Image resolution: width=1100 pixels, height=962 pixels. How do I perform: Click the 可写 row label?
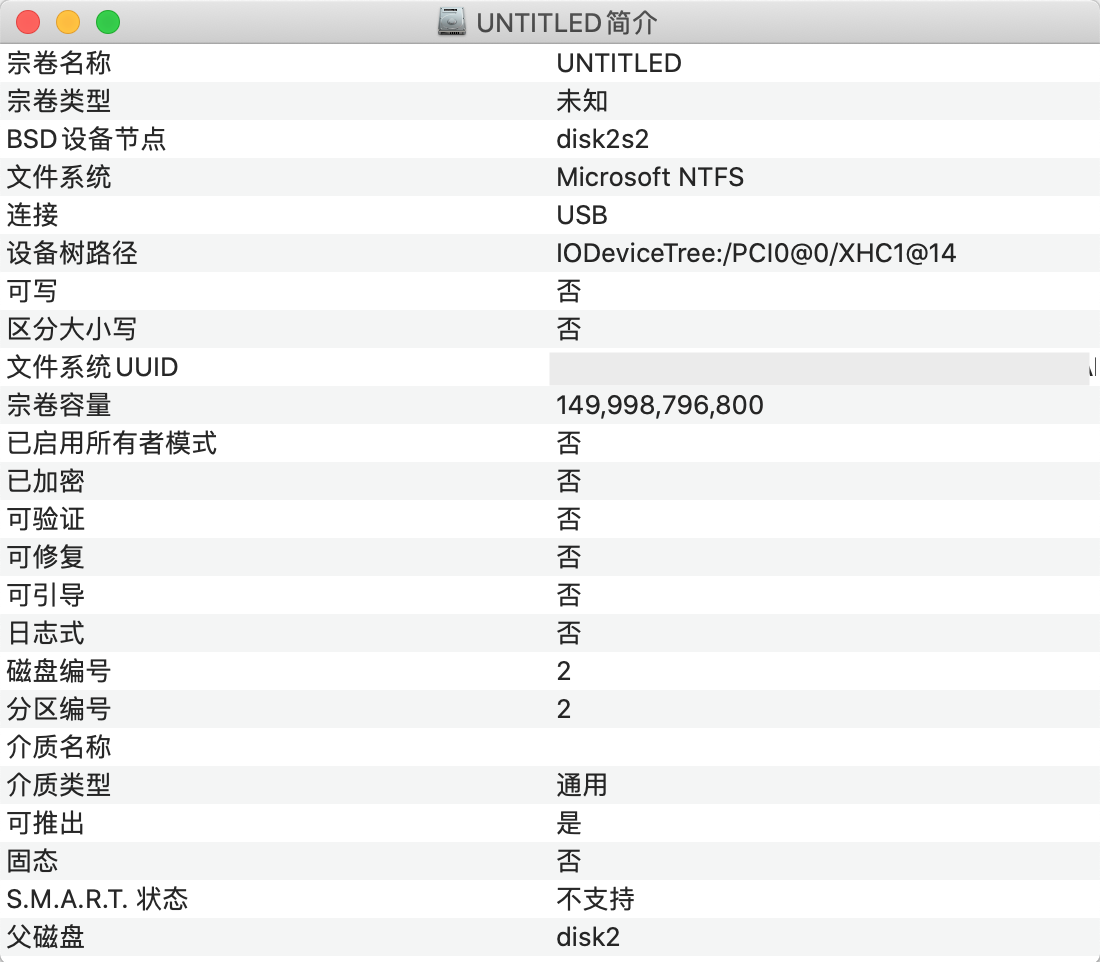[x=33, y=291]
